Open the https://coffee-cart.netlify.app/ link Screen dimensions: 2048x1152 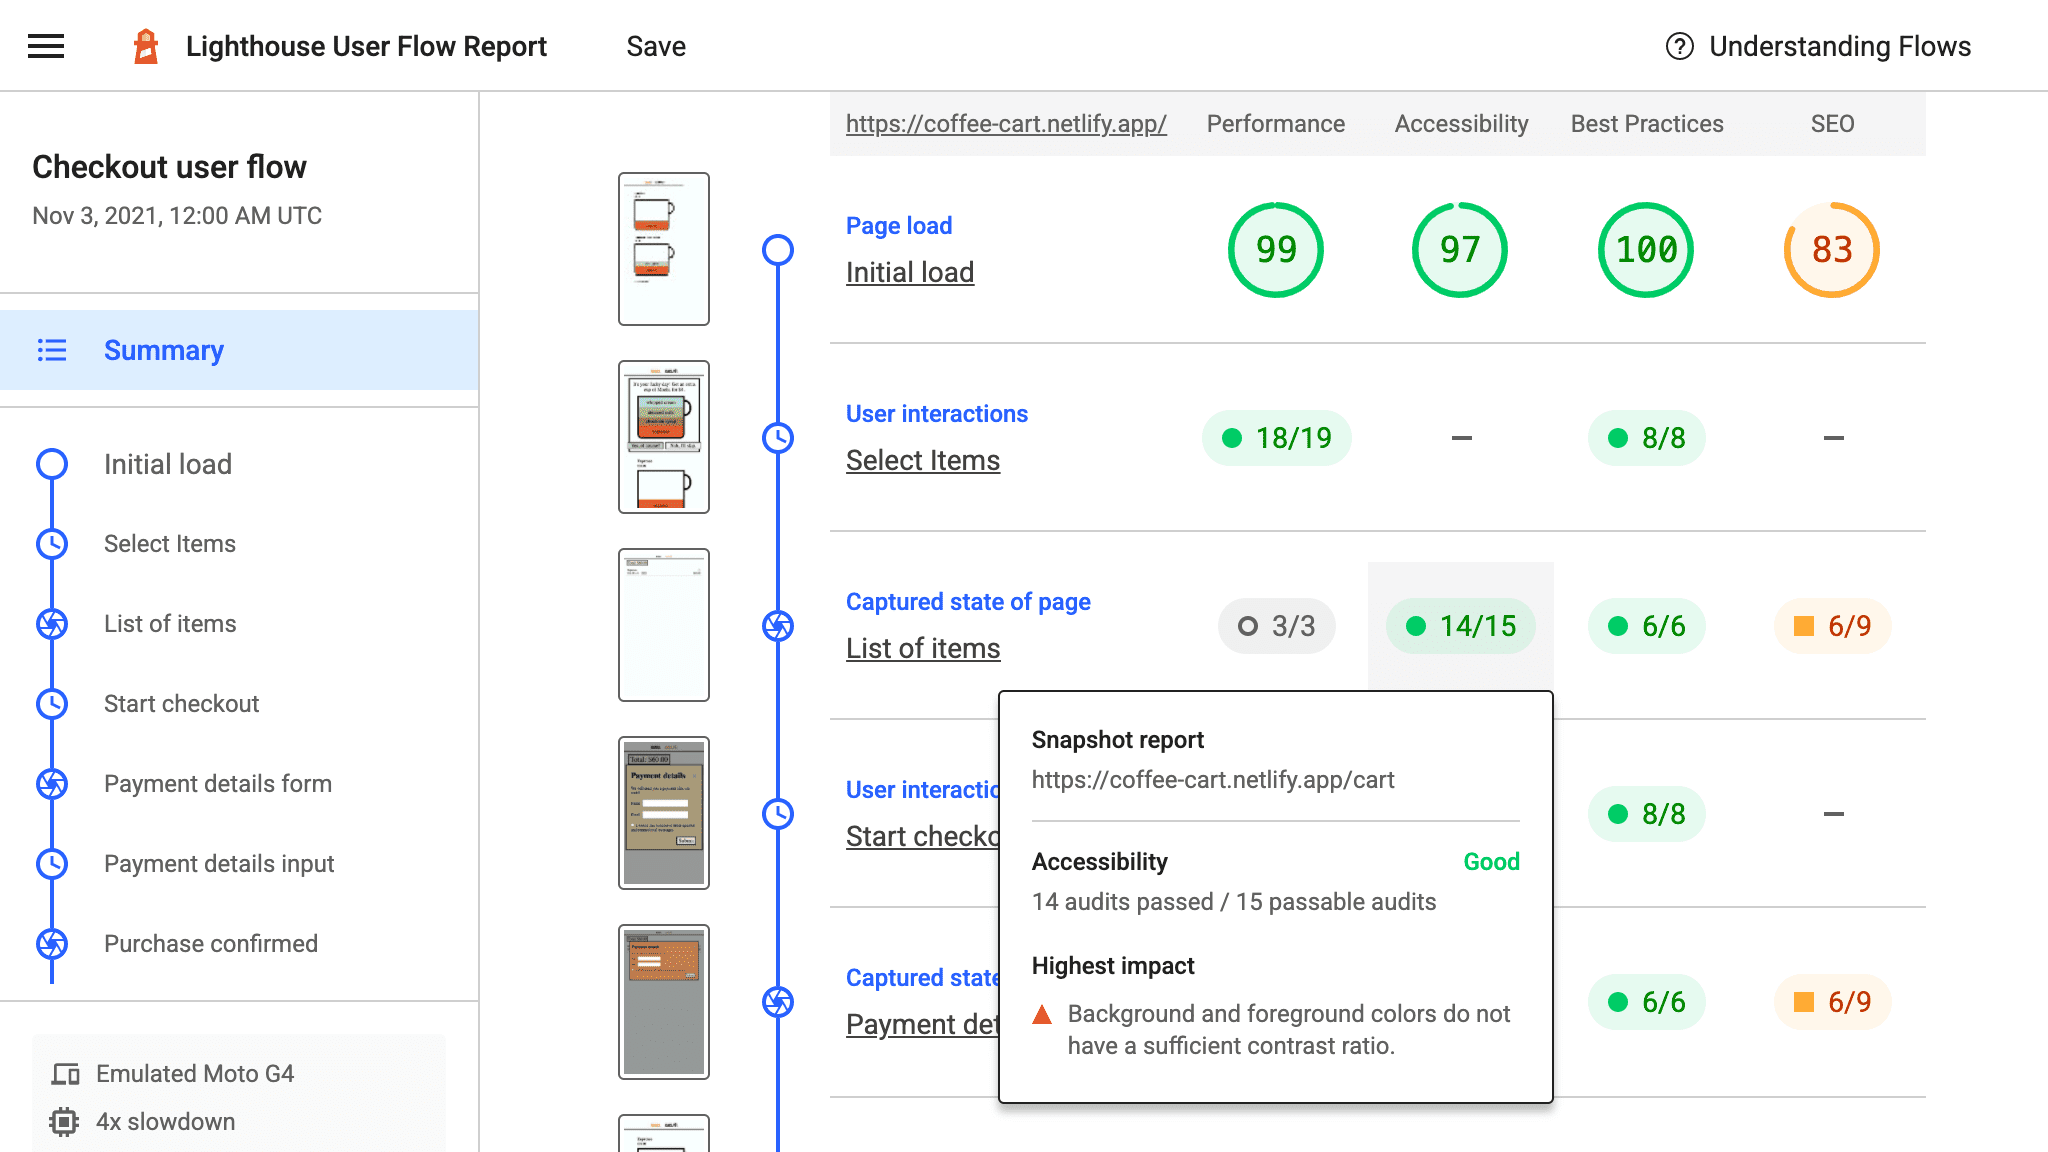[1006, 124]
